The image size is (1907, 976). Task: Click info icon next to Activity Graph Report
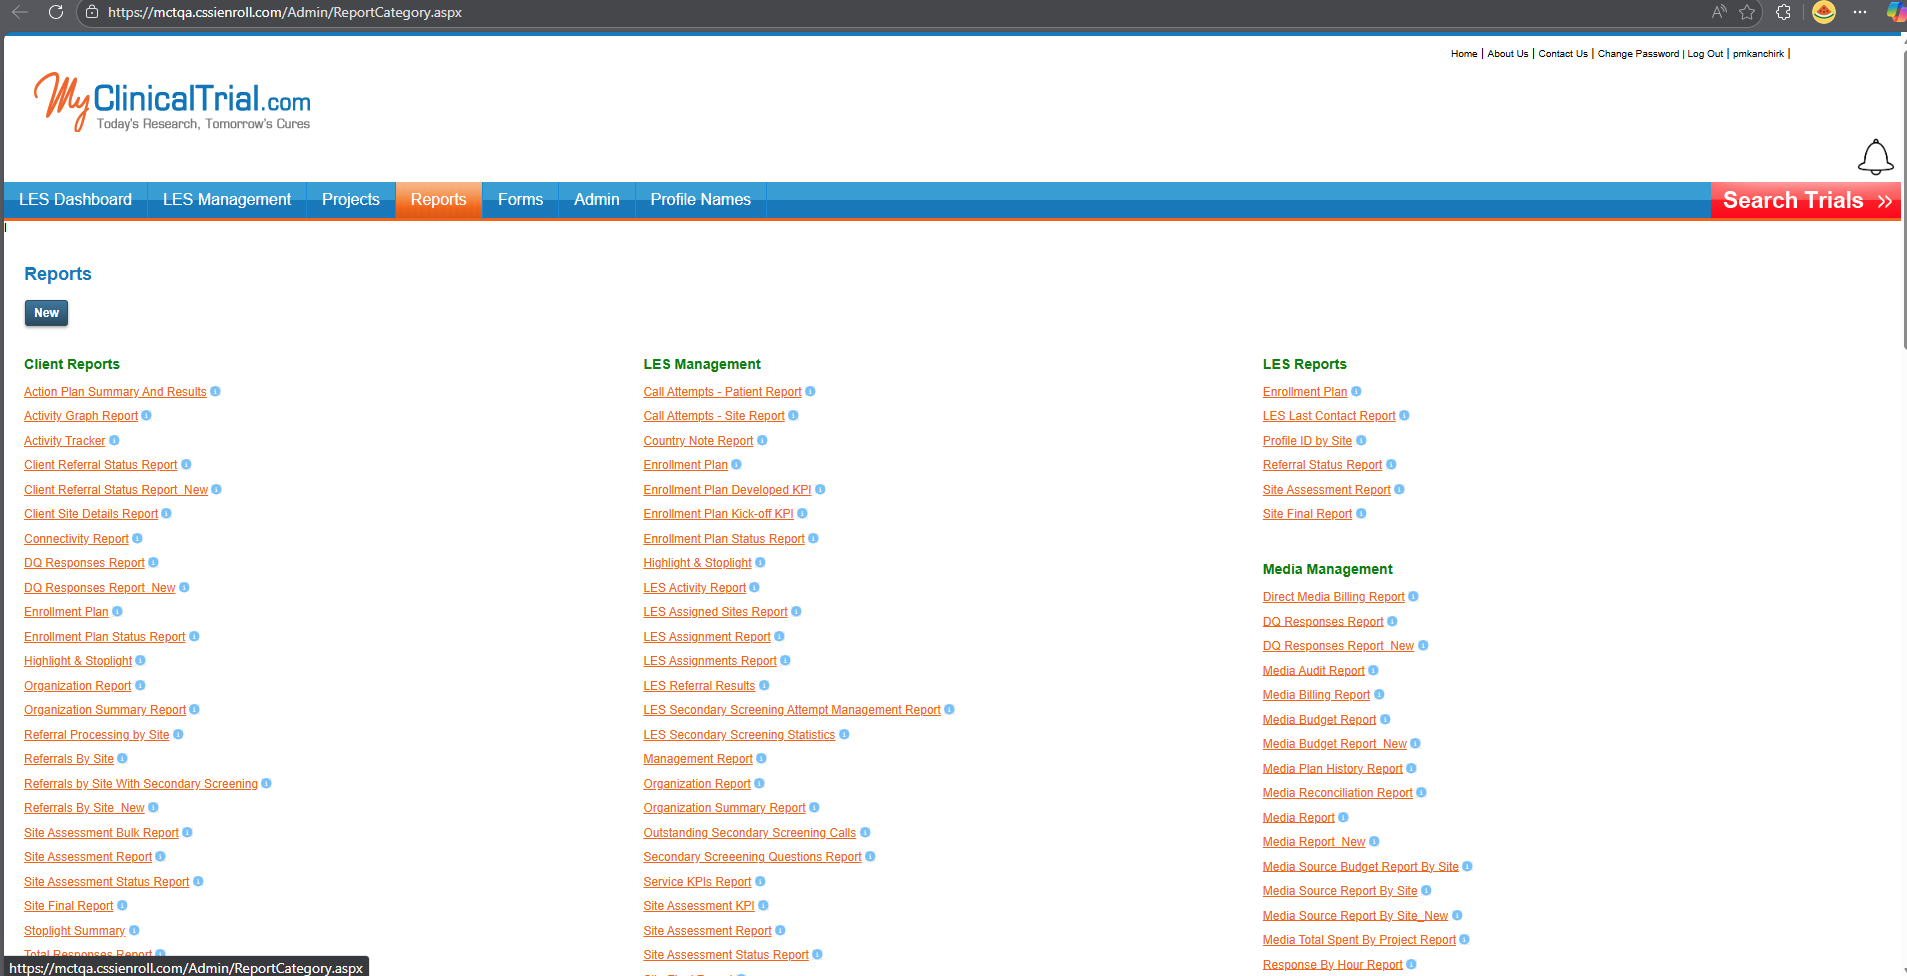click(146, 415)
